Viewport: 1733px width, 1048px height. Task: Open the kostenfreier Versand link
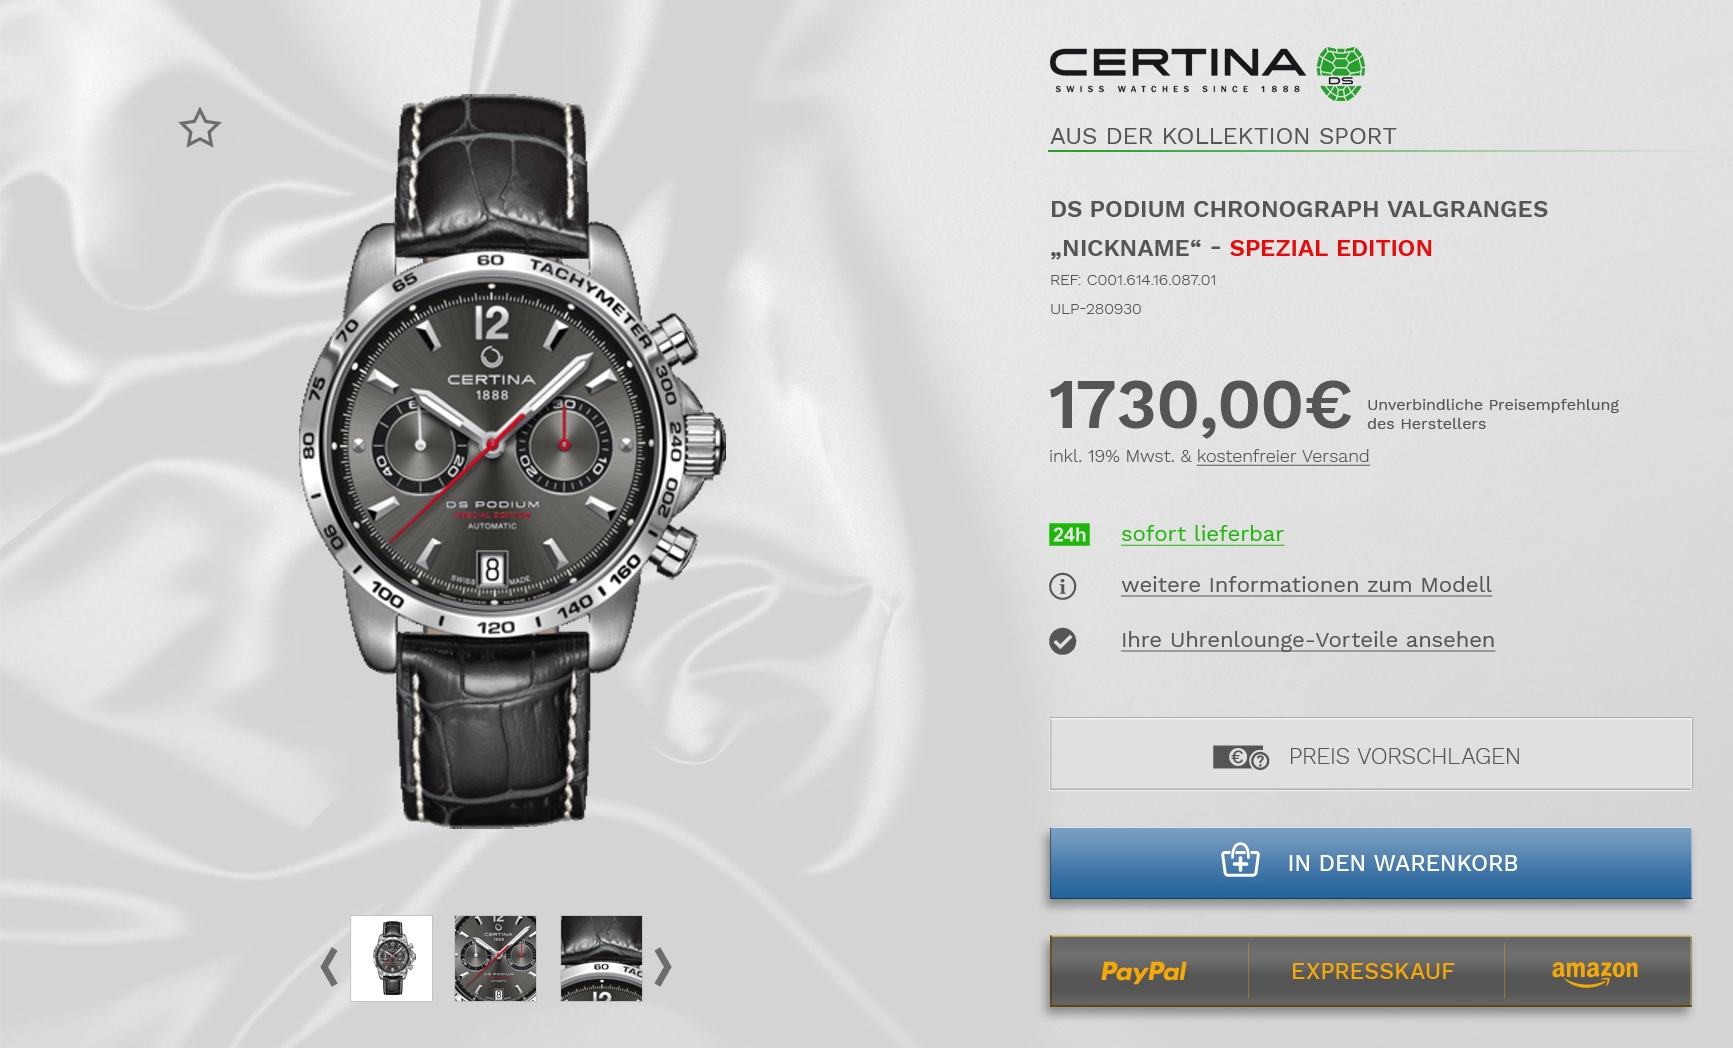point(1283,456)
